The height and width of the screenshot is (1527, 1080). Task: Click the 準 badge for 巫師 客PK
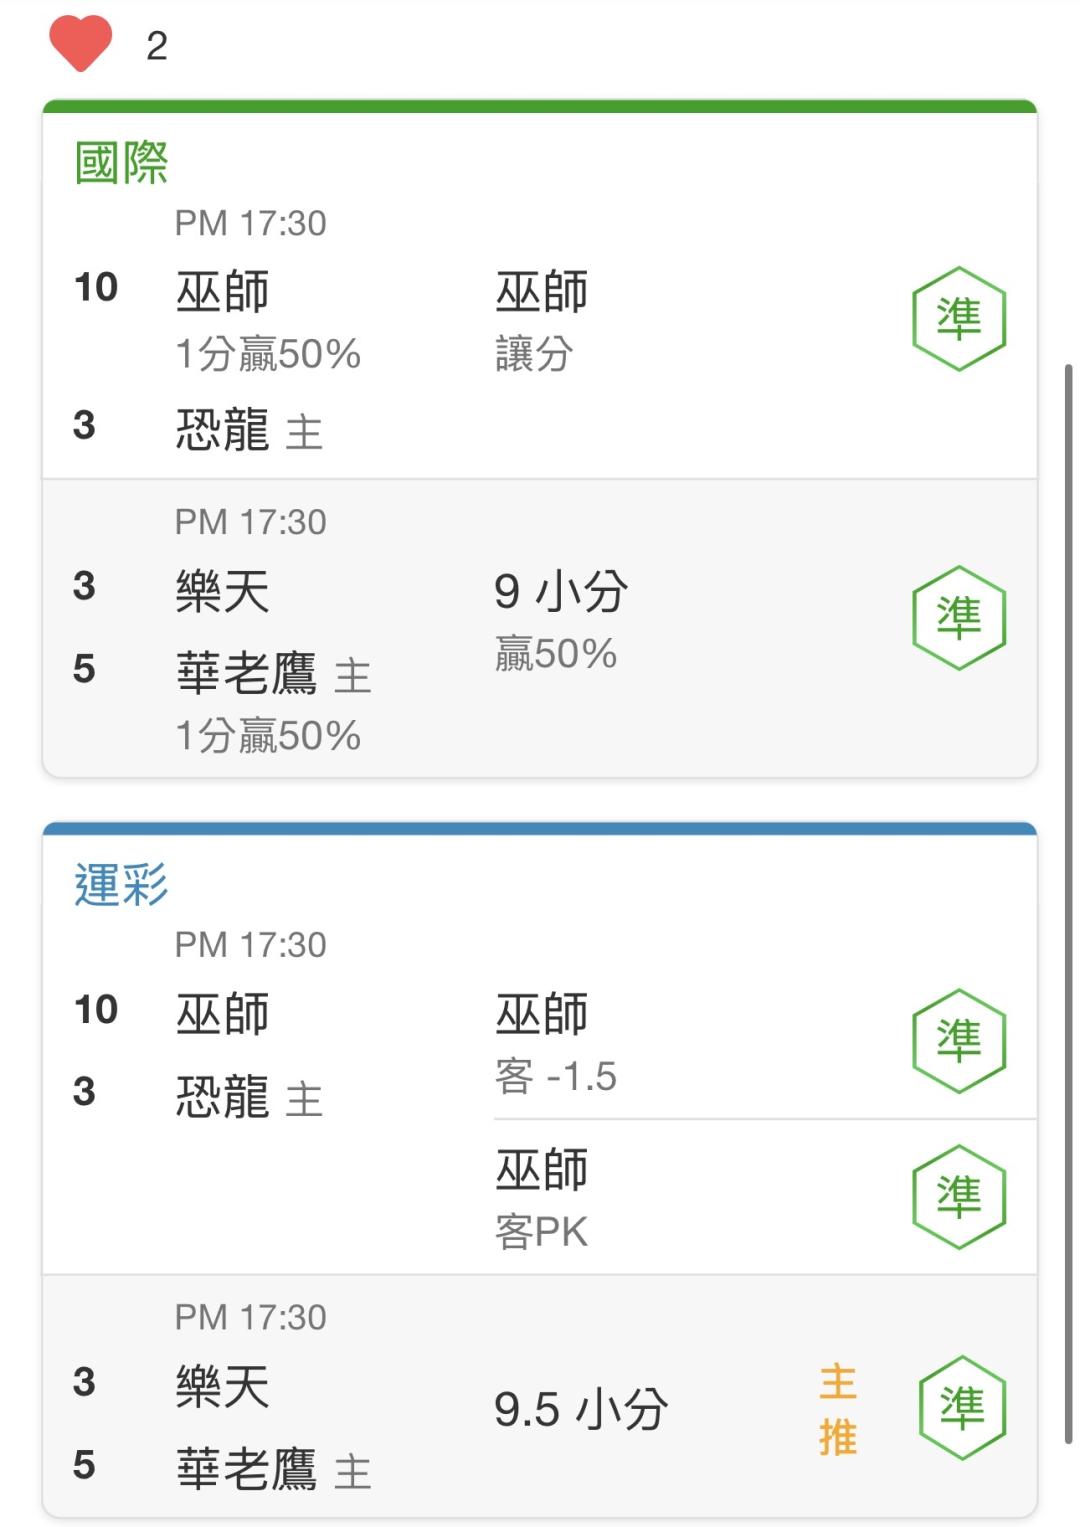(x=958, y=1196)
